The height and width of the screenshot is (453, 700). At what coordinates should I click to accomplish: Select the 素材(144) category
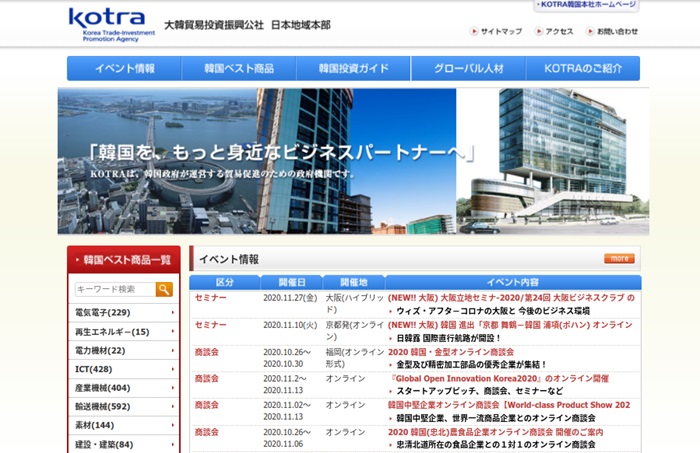click(95, 425)
